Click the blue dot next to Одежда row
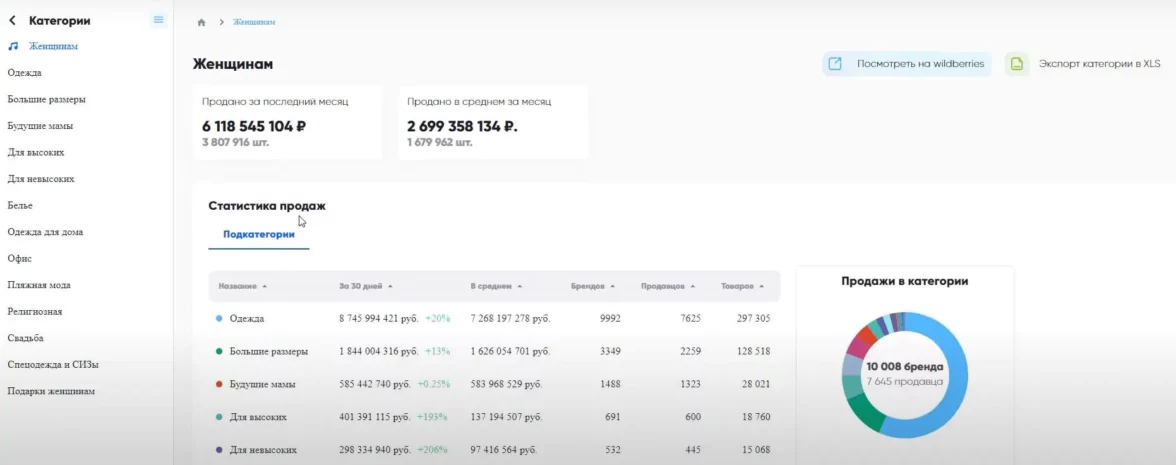1176x465 pixels. click(219, 318)
